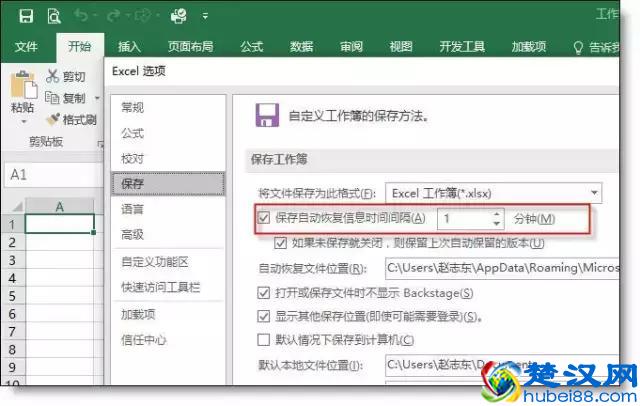The height and width of the screenshot is (406, 640).
Task: Switch to the 开发工具 ribbon tab
Action: point(462,47)
